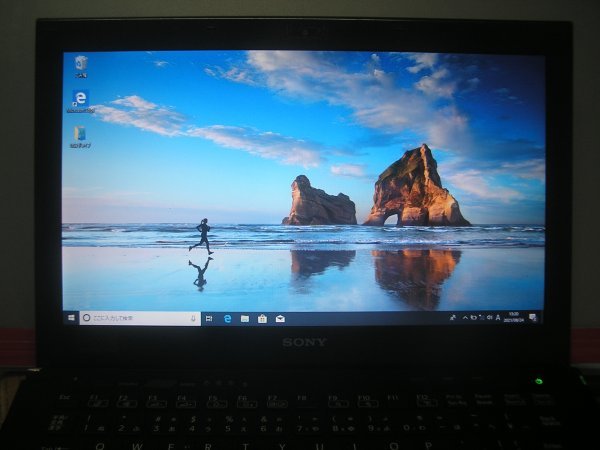Activate the microphone icon in search box

tap(193, 318)
